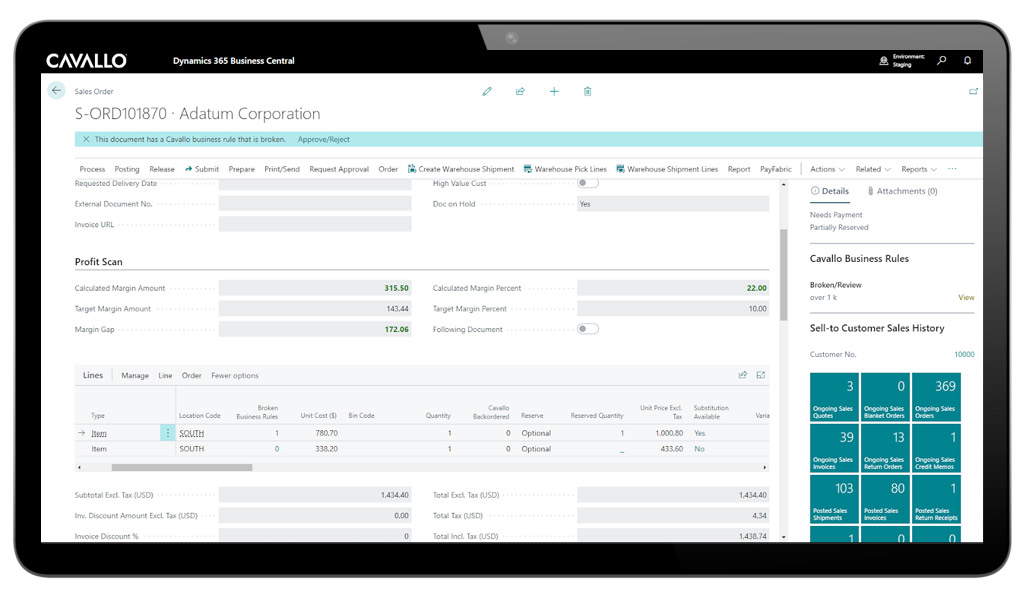Open the Request Approval menu
The height and width of the screenshot is (596, 1024).
click(339, 169)
